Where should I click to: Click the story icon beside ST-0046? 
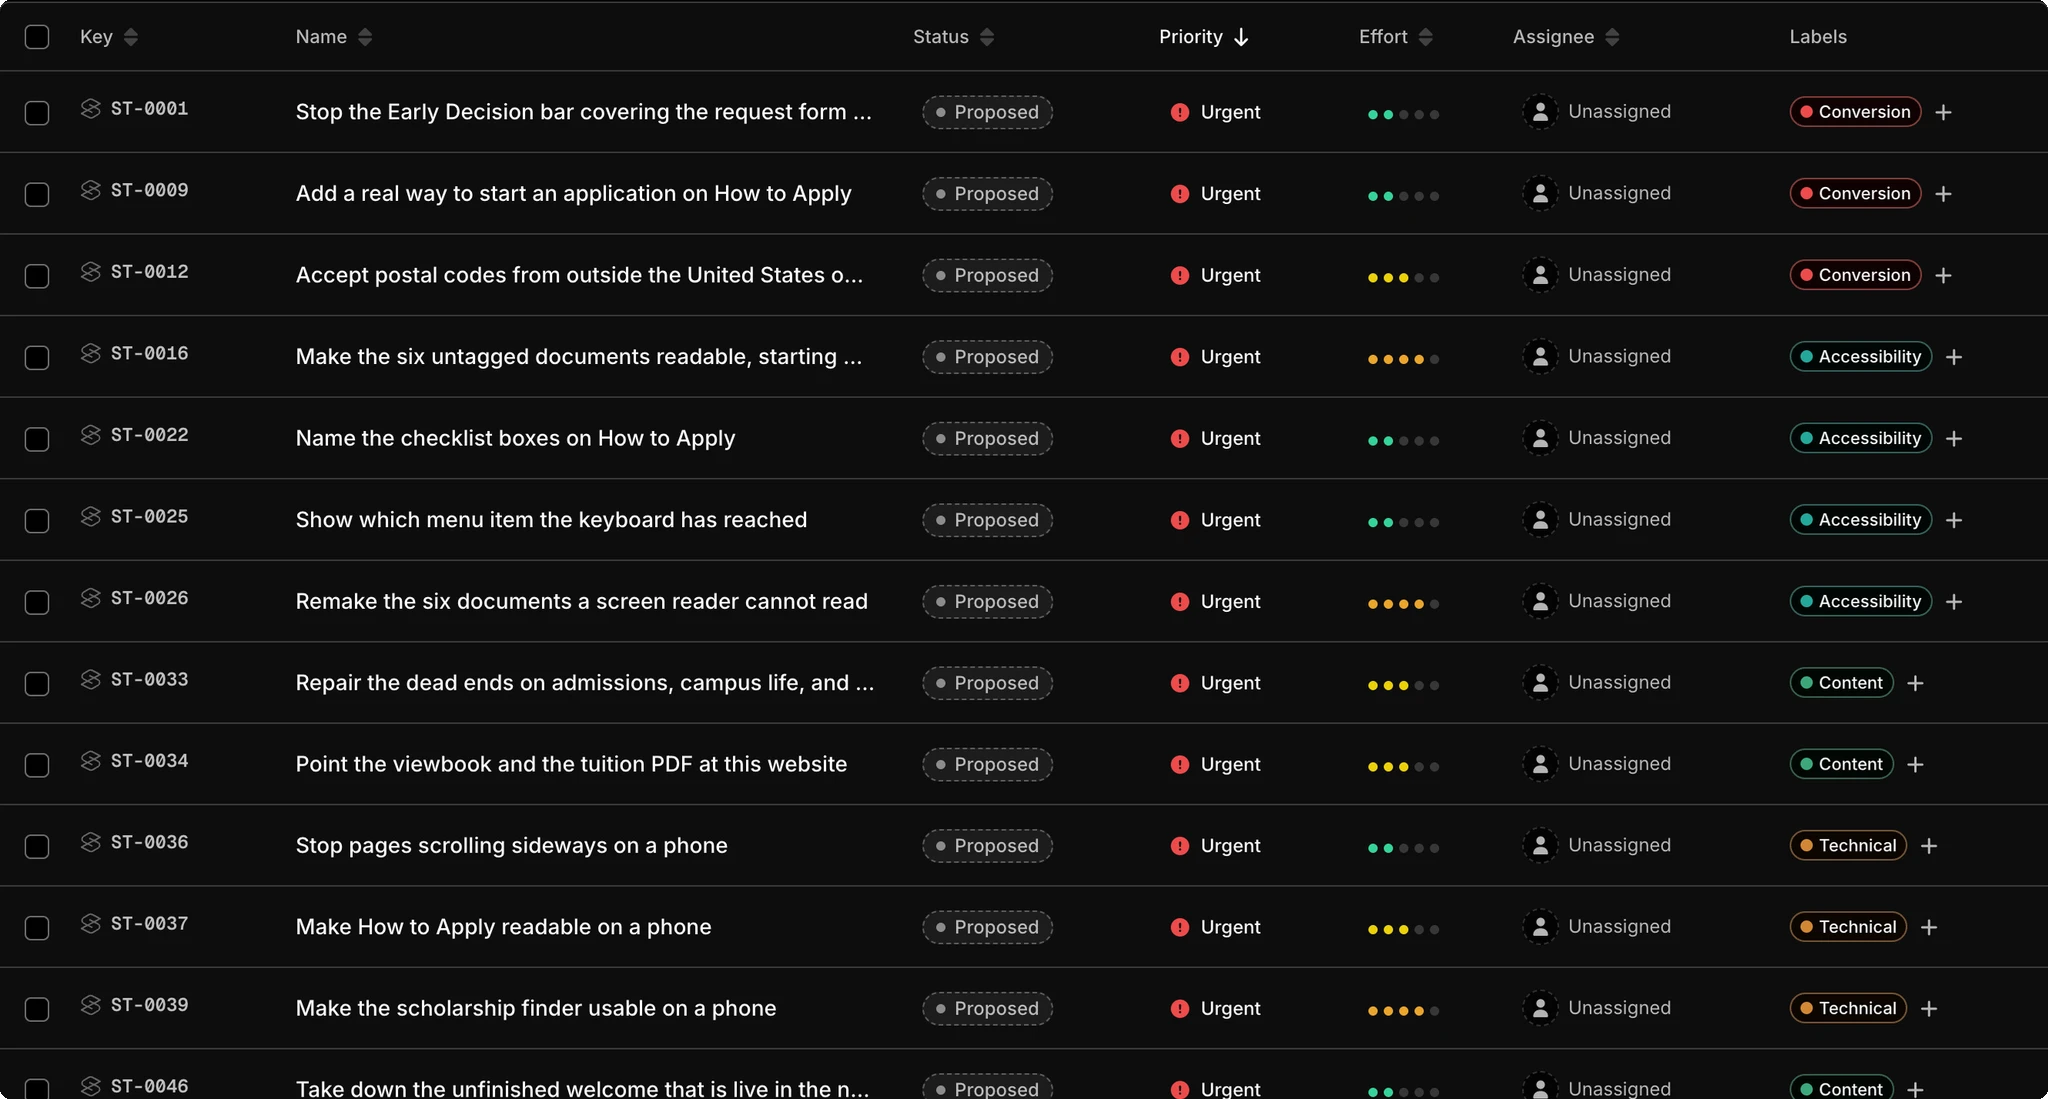91,1086
